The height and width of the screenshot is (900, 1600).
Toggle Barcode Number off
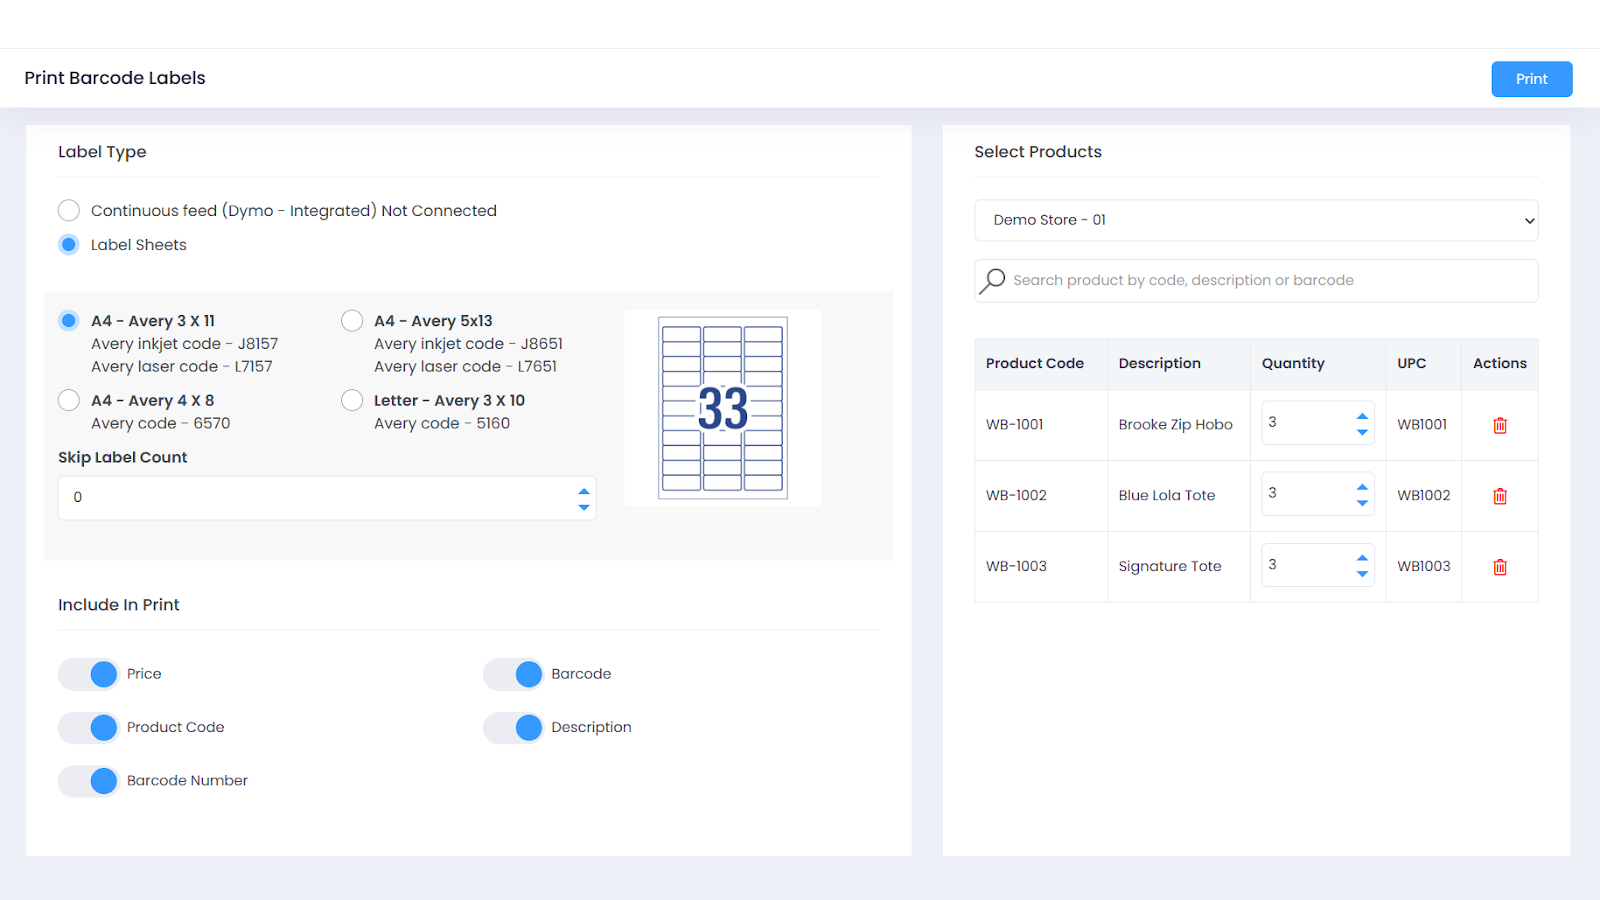coord(89,781)
